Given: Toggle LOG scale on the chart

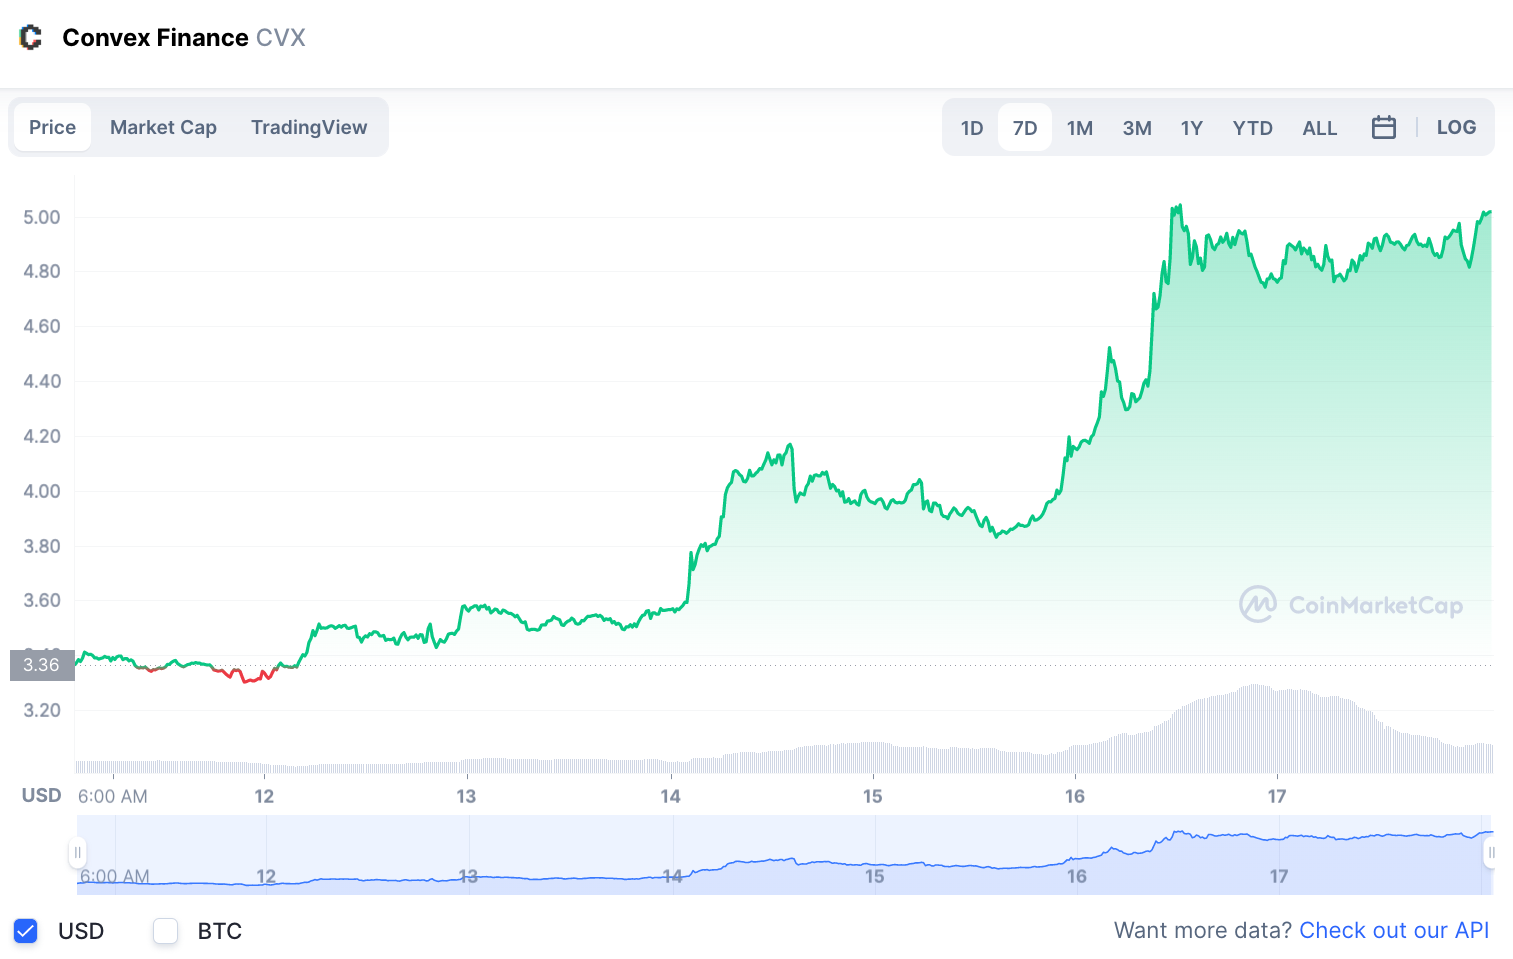Looking at the screenshot, I should pyautogui.click(x=1456, y=127).
